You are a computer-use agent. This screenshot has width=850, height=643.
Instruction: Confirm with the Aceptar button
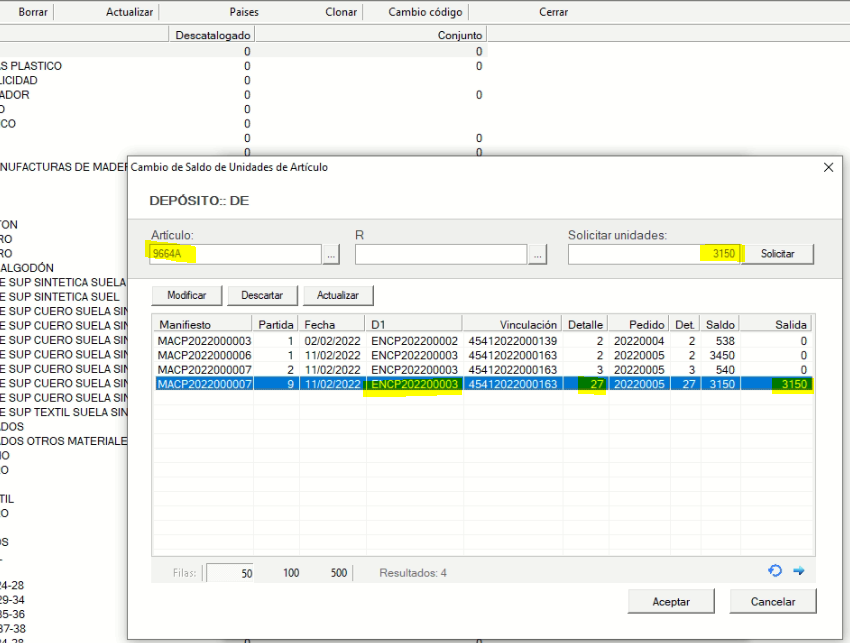click(x=671, y=601)
